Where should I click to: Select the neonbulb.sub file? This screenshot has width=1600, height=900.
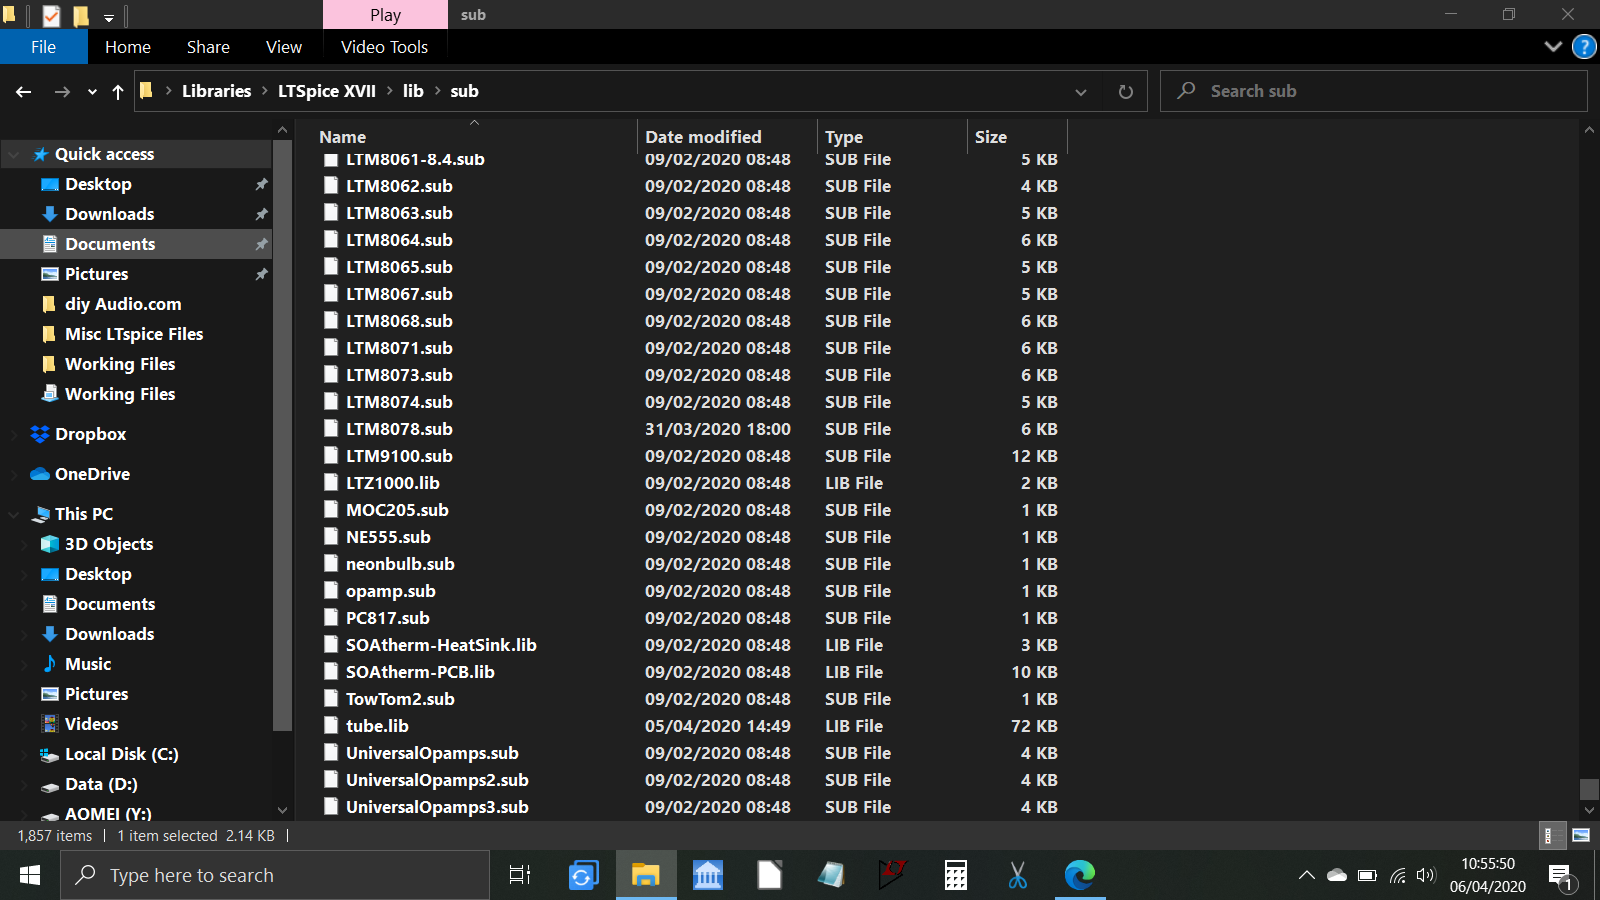click(x=400, y=564)
